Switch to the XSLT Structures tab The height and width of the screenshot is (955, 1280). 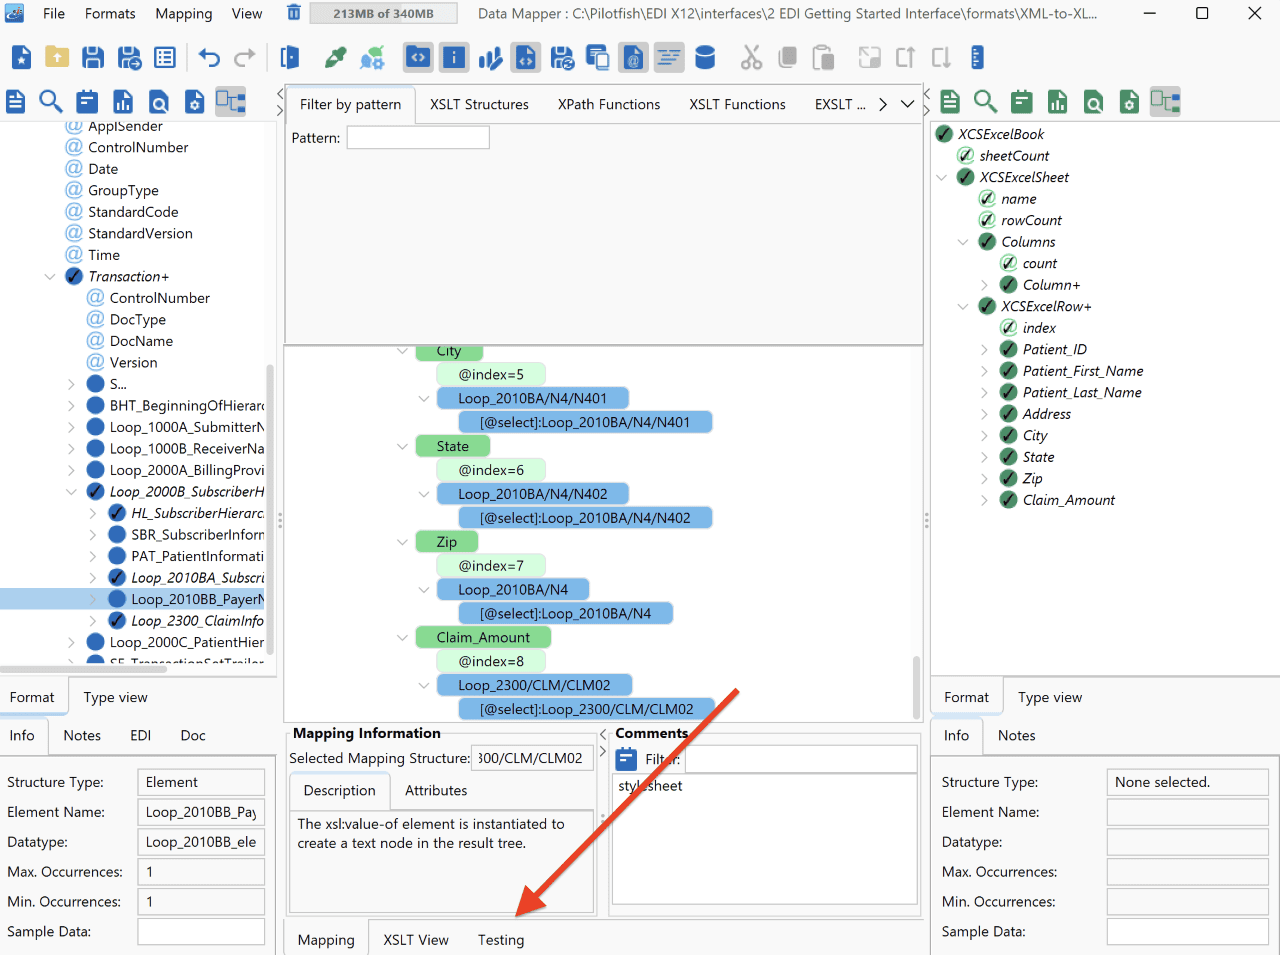pos(479,104)
